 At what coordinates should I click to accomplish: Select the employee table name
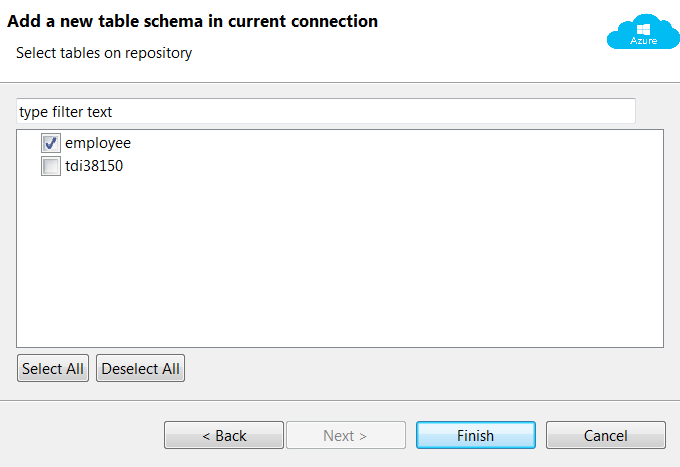pyautogui.click(x=98, y=143)
